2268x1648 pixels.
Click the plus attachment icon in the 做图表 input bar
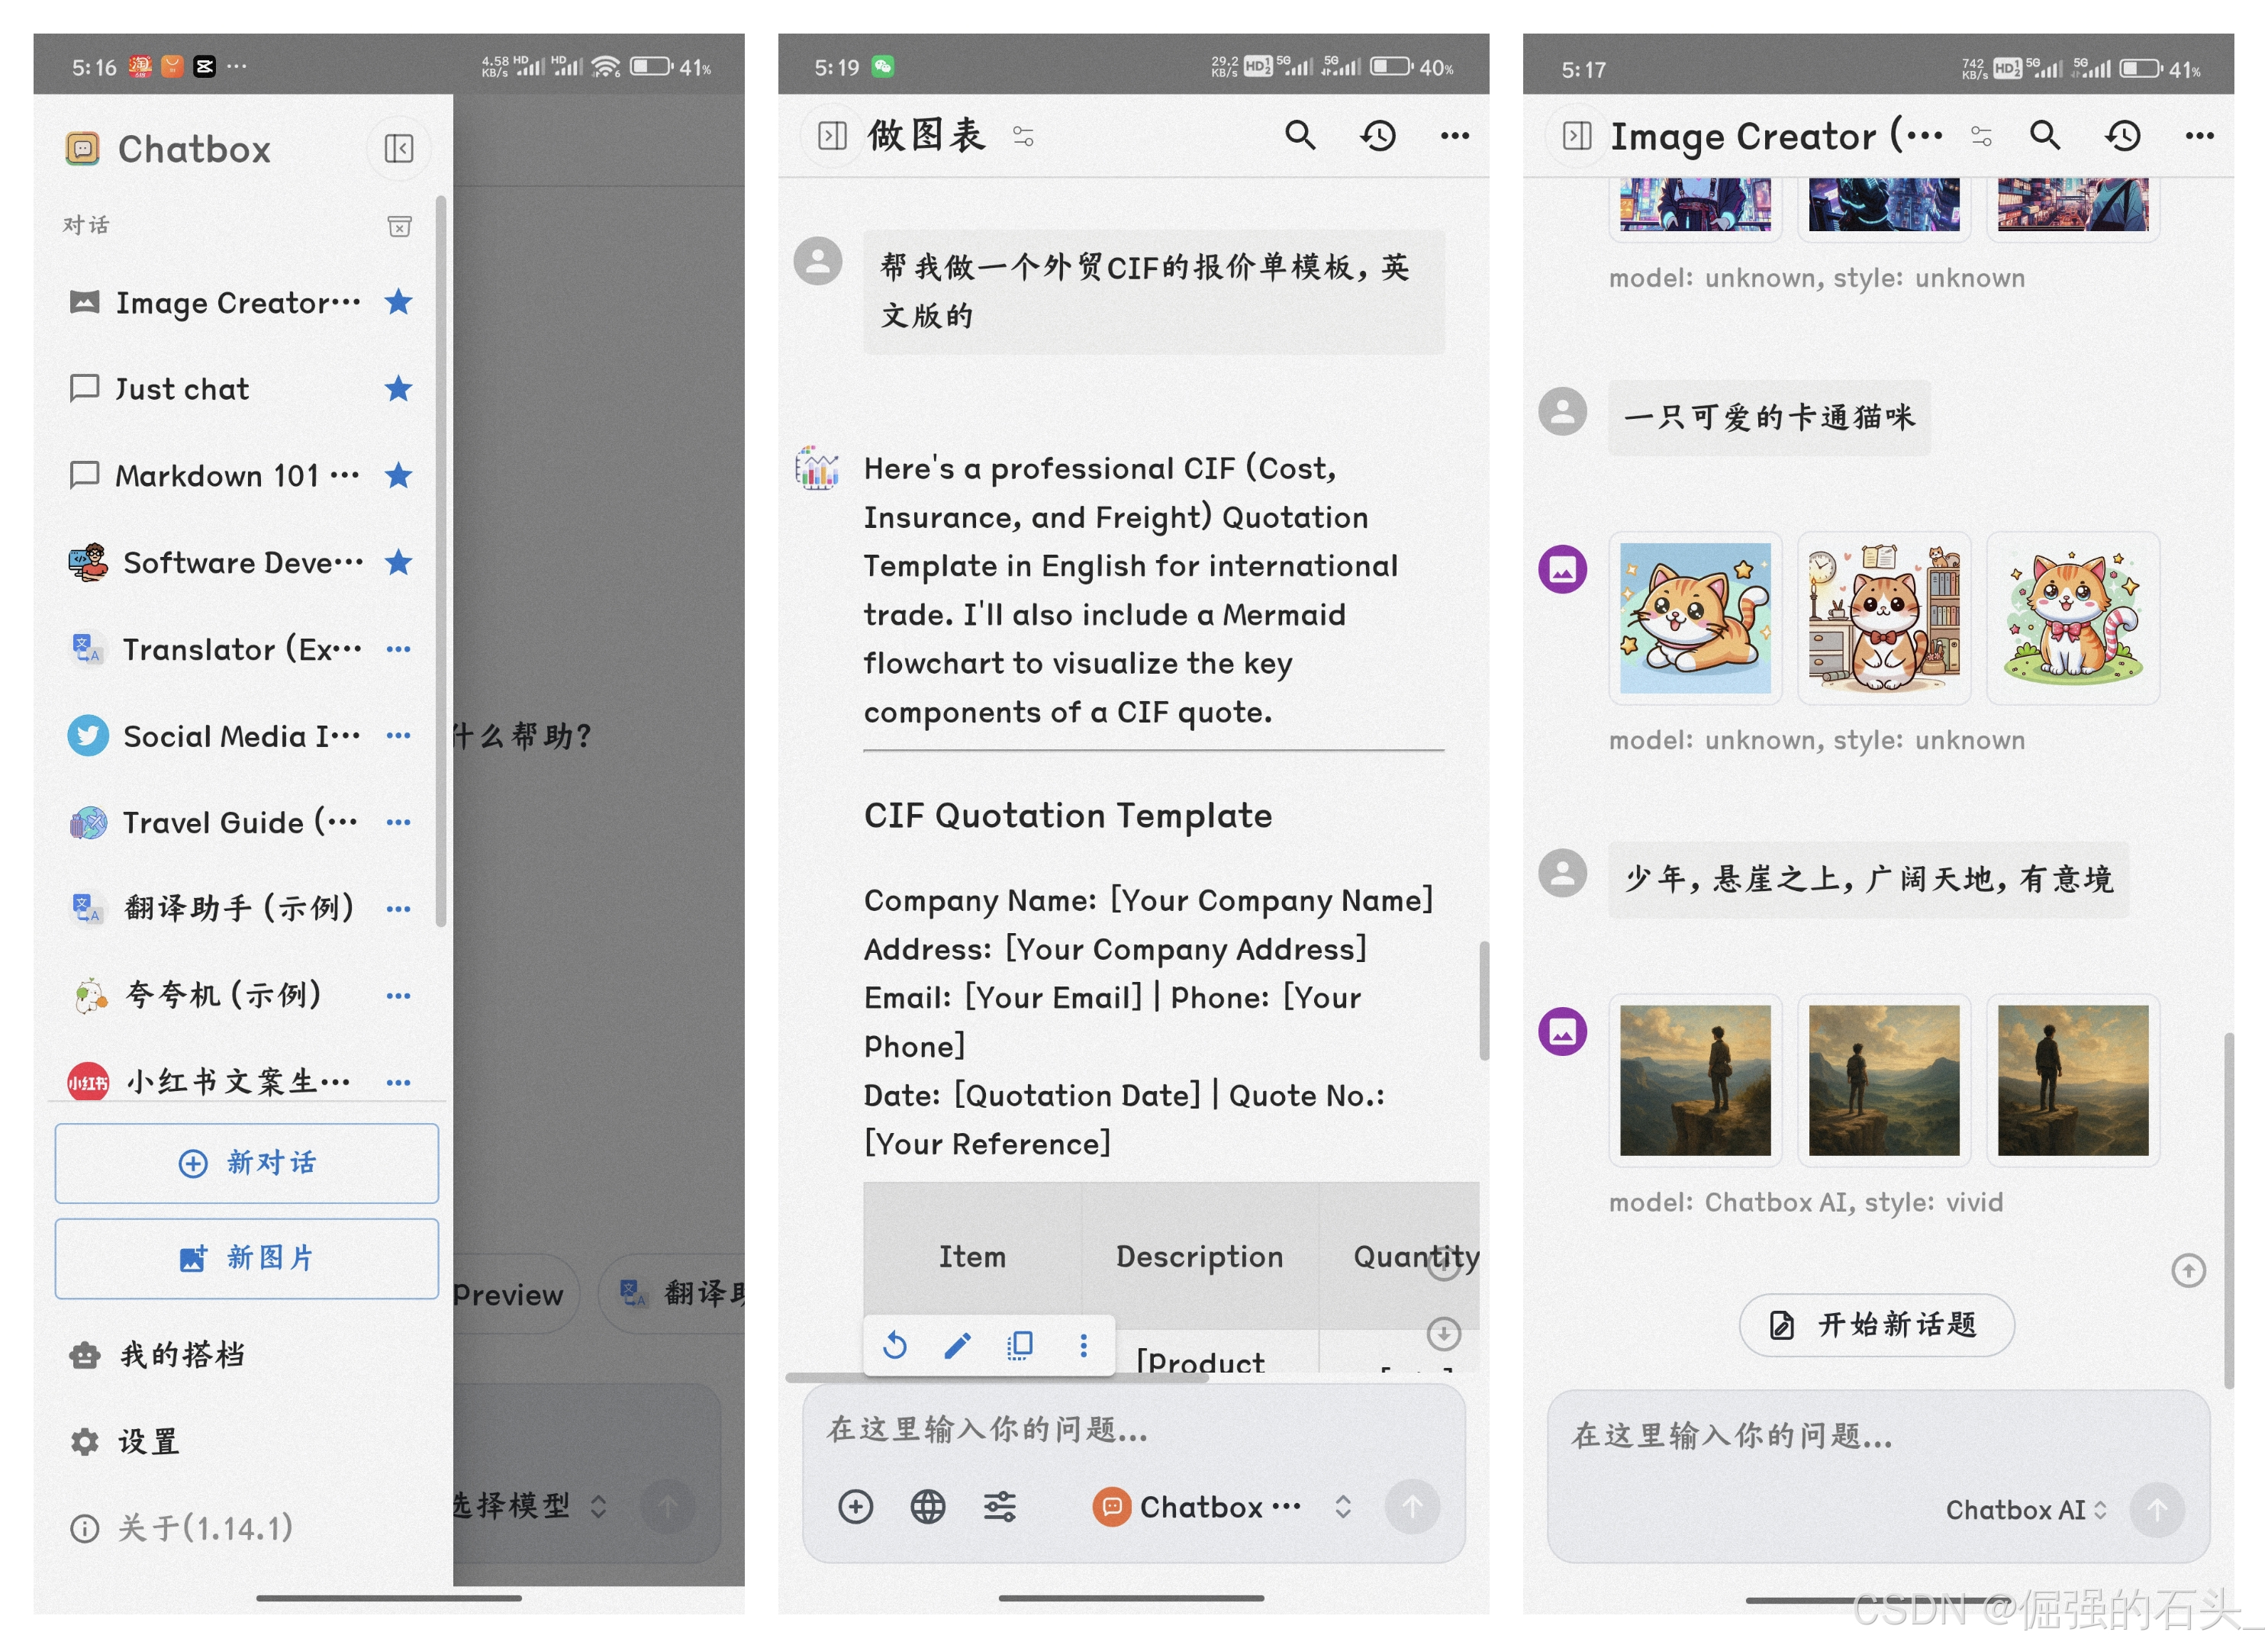855,1507
